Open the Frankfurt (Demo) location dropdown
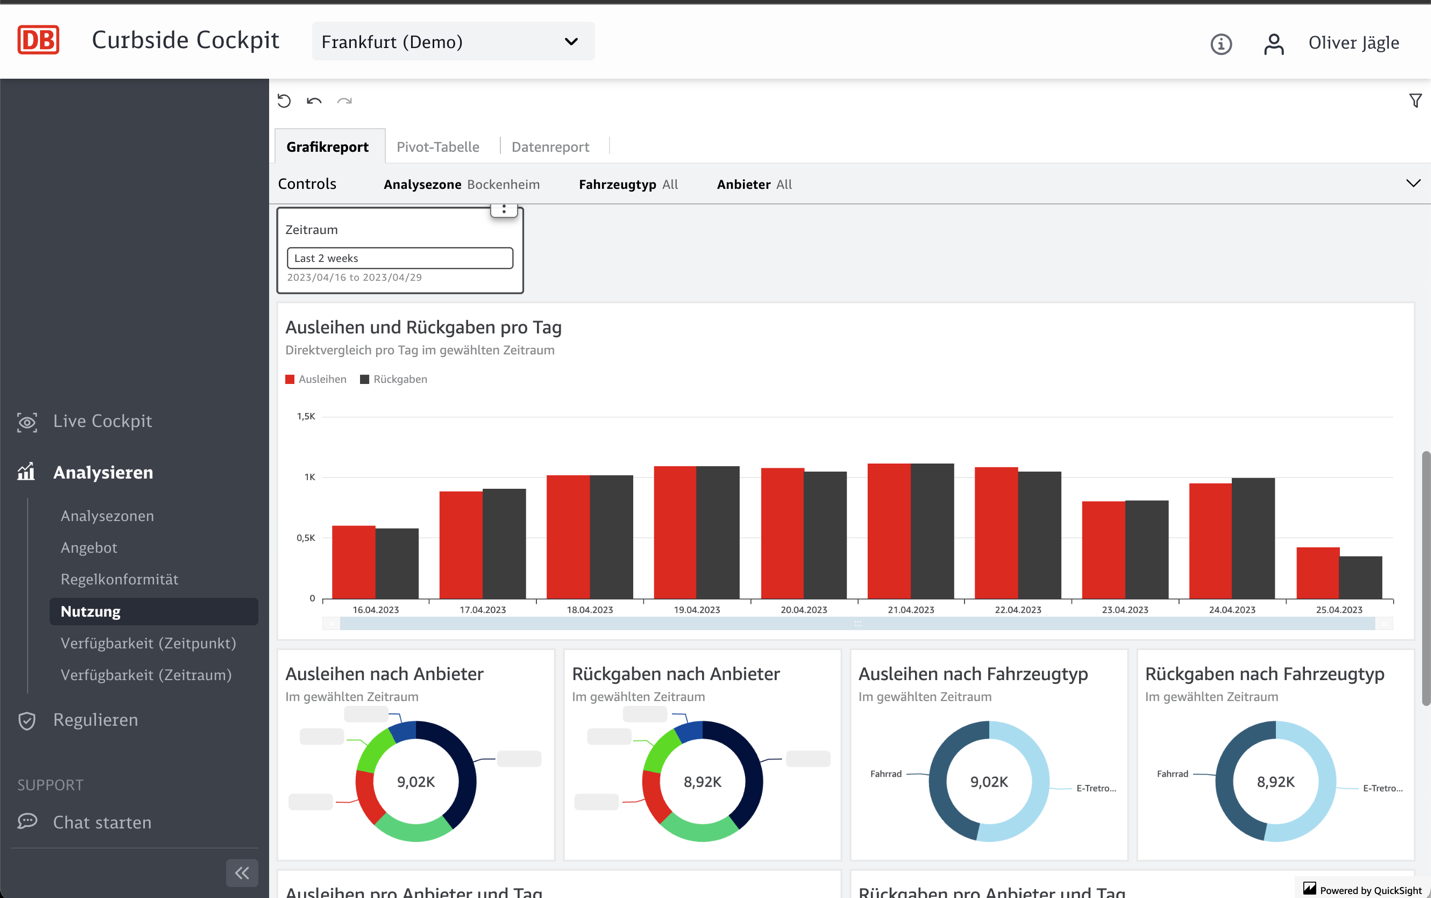Screen dimensions: 1431x898 pyautogui.click(x=452, y=41)
